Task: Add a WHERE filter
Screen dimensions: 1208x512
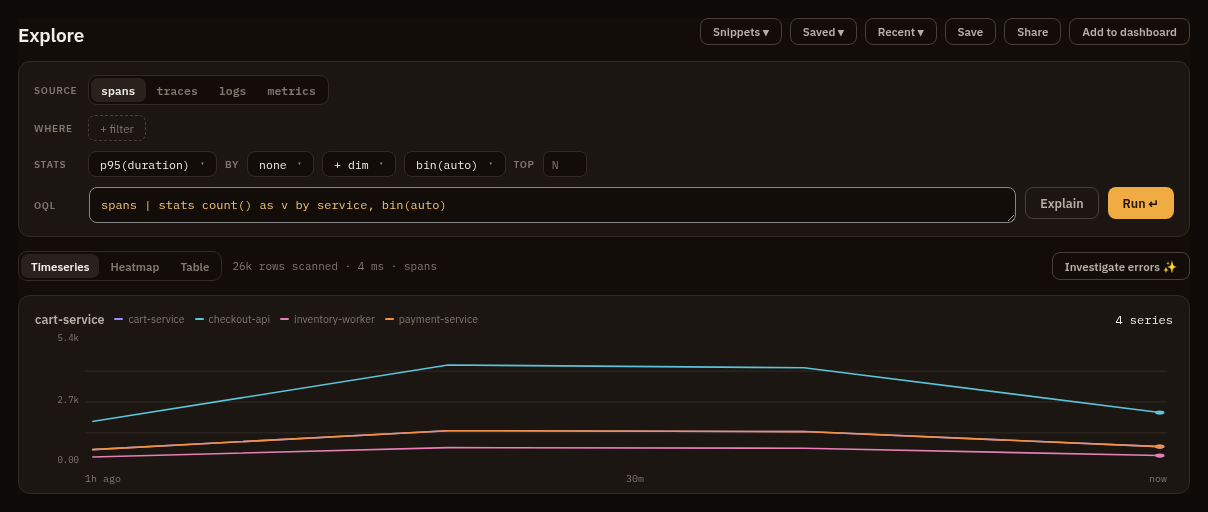Action: [117, 128]
